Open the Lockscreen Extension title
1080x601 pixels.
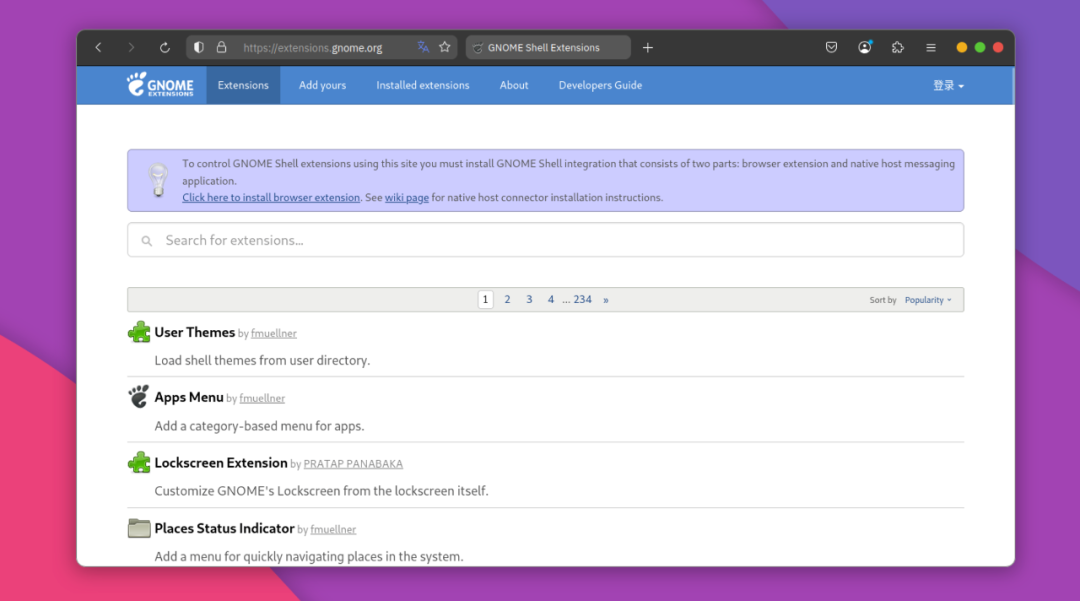[x=220, y=463]
